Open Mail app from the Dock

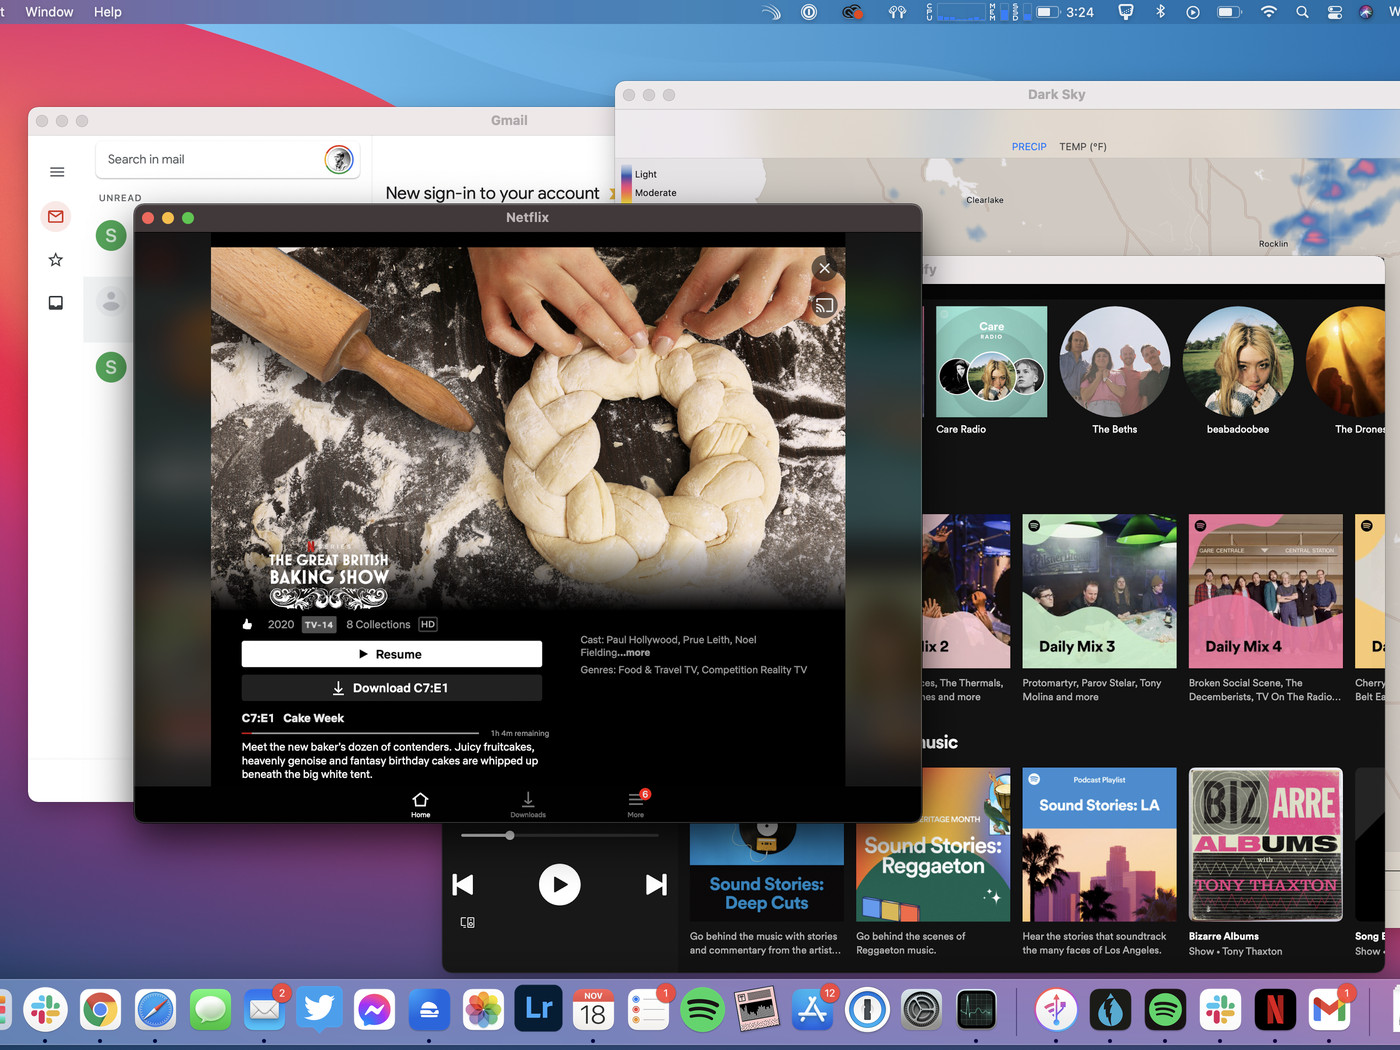coord(264,1011)
